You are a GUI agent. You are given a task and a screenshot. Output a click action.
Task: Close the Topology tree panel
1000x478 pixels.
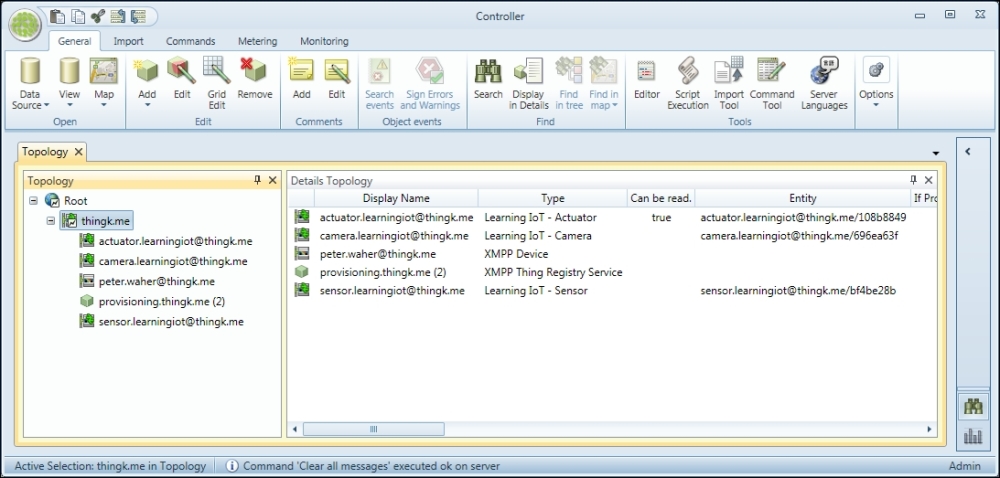(272, 180)
